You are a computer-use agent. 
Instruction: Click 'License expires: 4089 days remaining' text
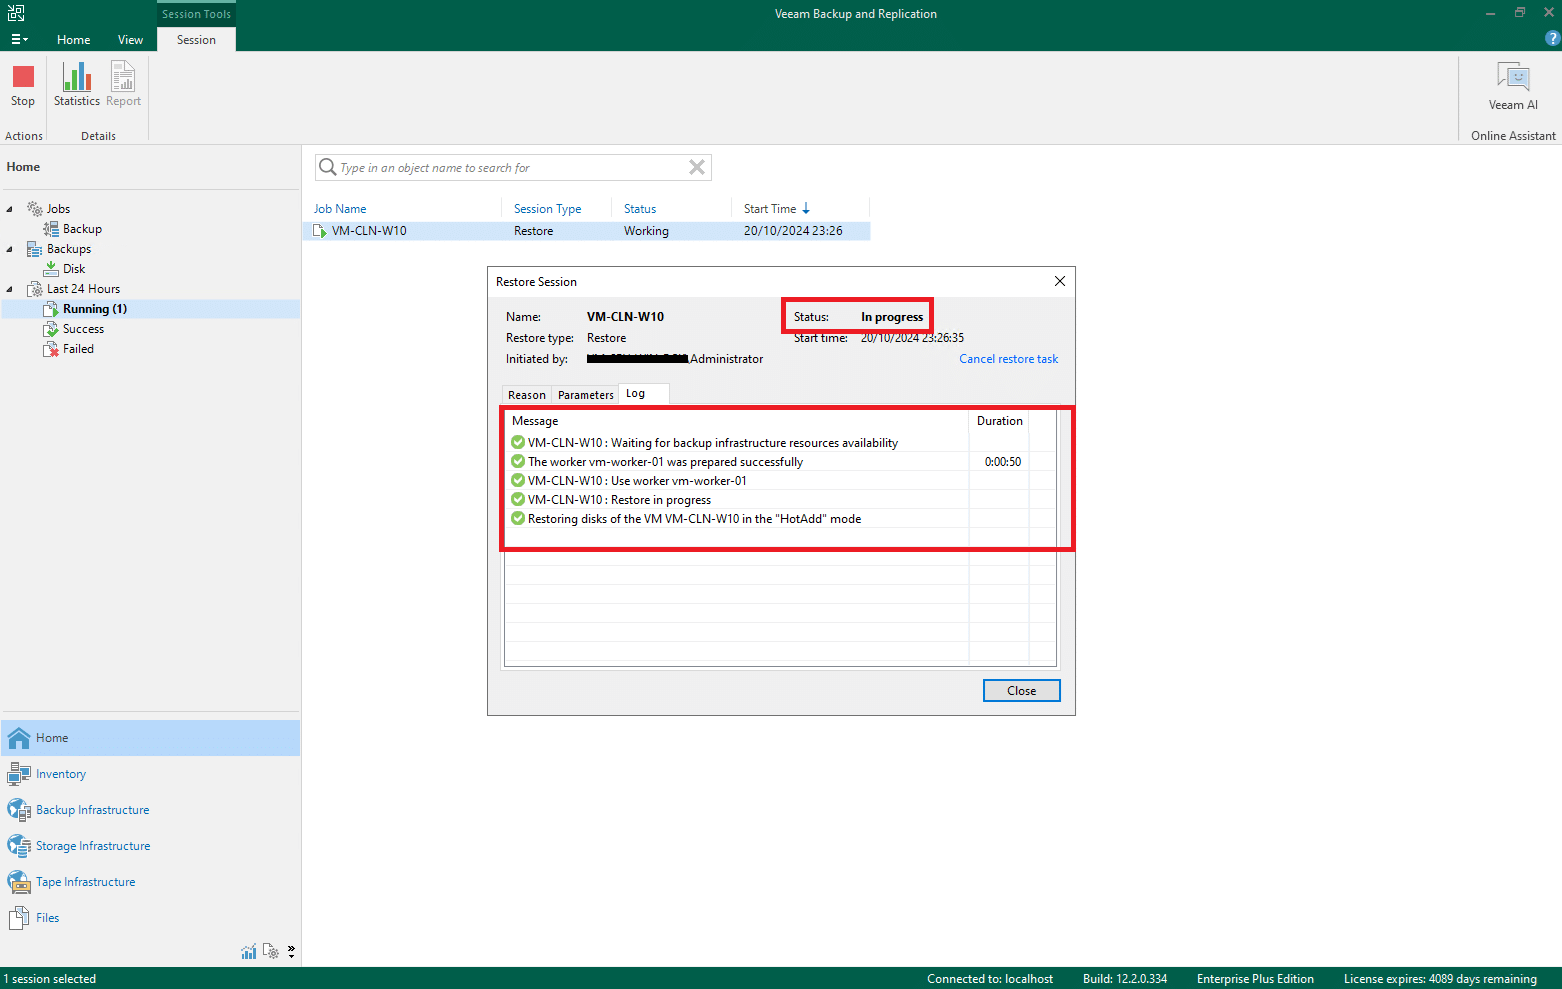coord(1440,979)
